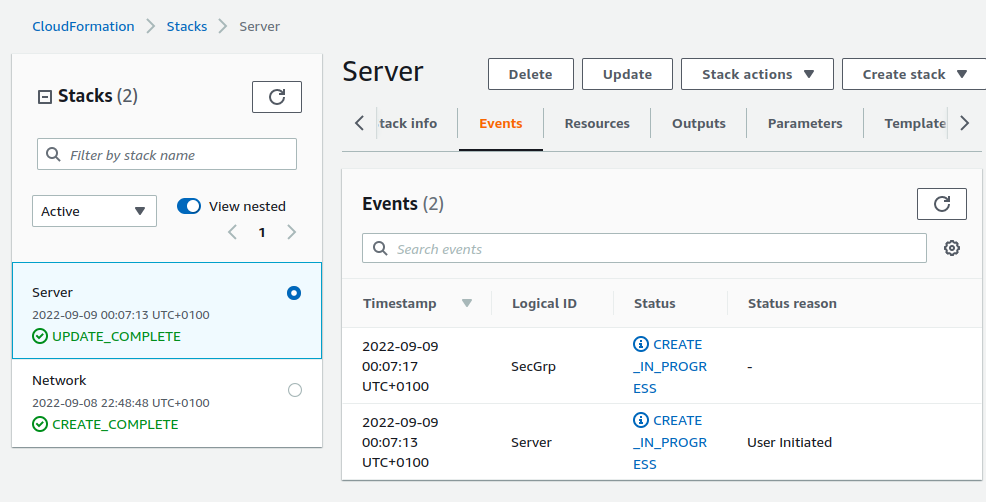This screenshot has width=986, height=502.
Task: Click Logical ID column header
Action: click(x=544, y=303)
